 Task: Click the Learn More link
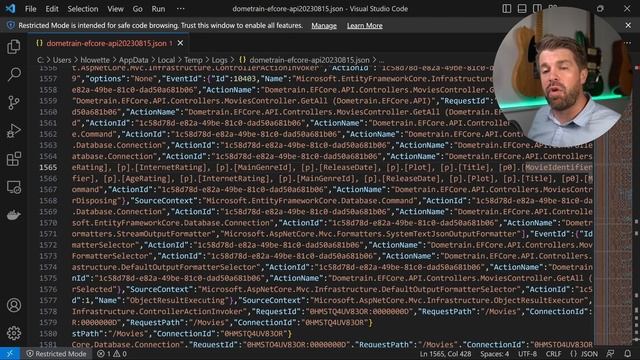click(364, 25)
